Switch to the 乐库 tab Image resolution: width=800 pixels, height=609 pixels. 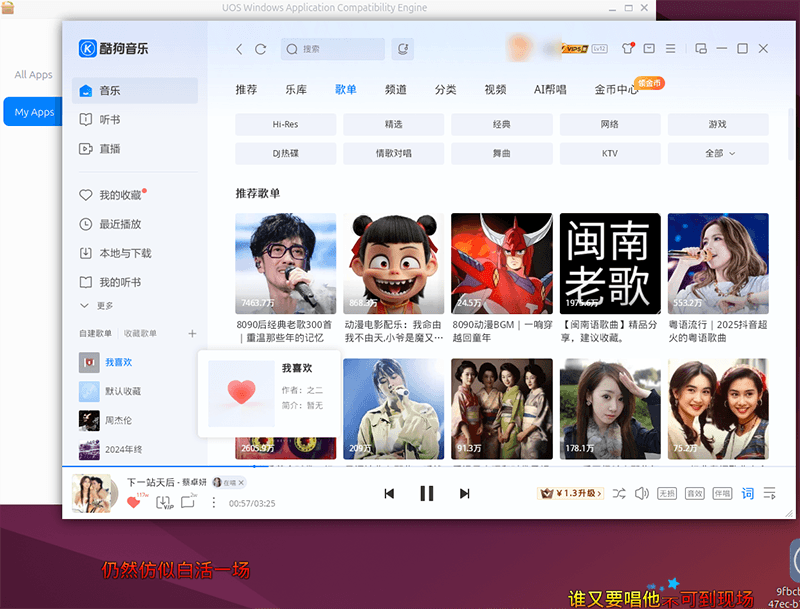coord(296,90)
